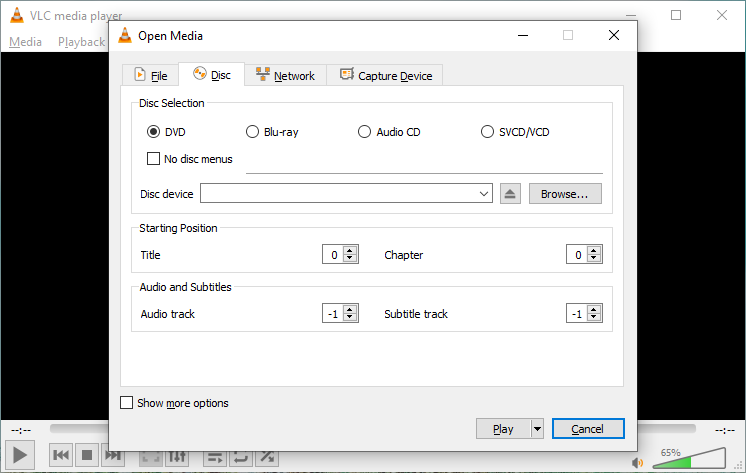Open the Network tab
The image size is (746, 473).
pyautogui.click(x=285, y=75)
